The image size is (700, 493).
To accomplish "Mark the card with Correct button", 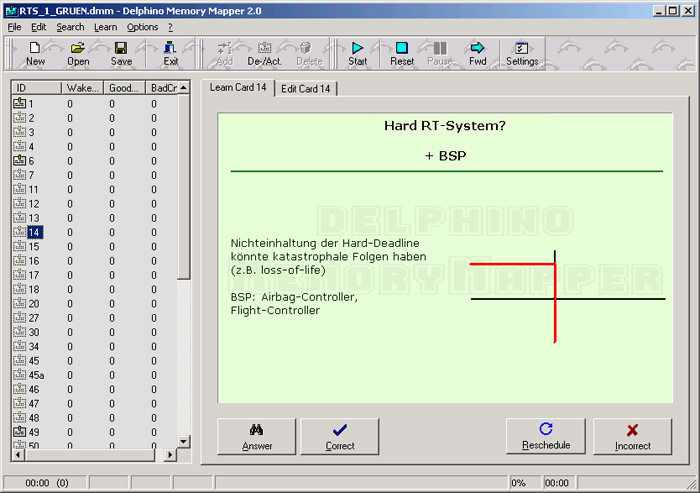I will tap(340, 437).
